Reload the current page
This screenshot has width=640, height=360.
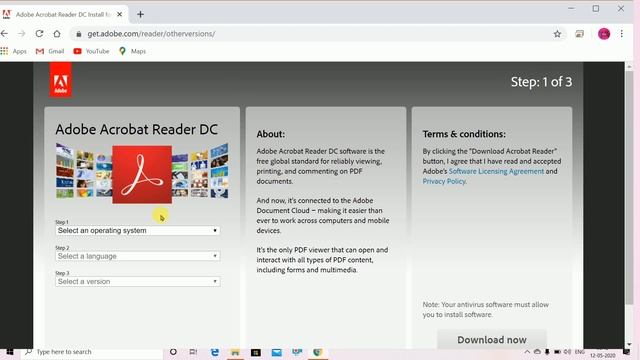39,34
